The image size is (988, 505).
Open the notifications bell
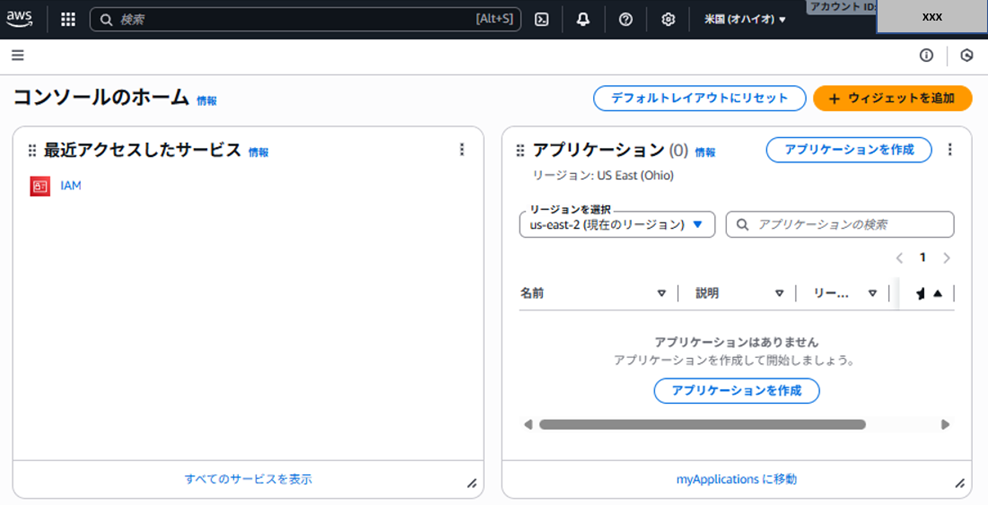coord(583,19)
